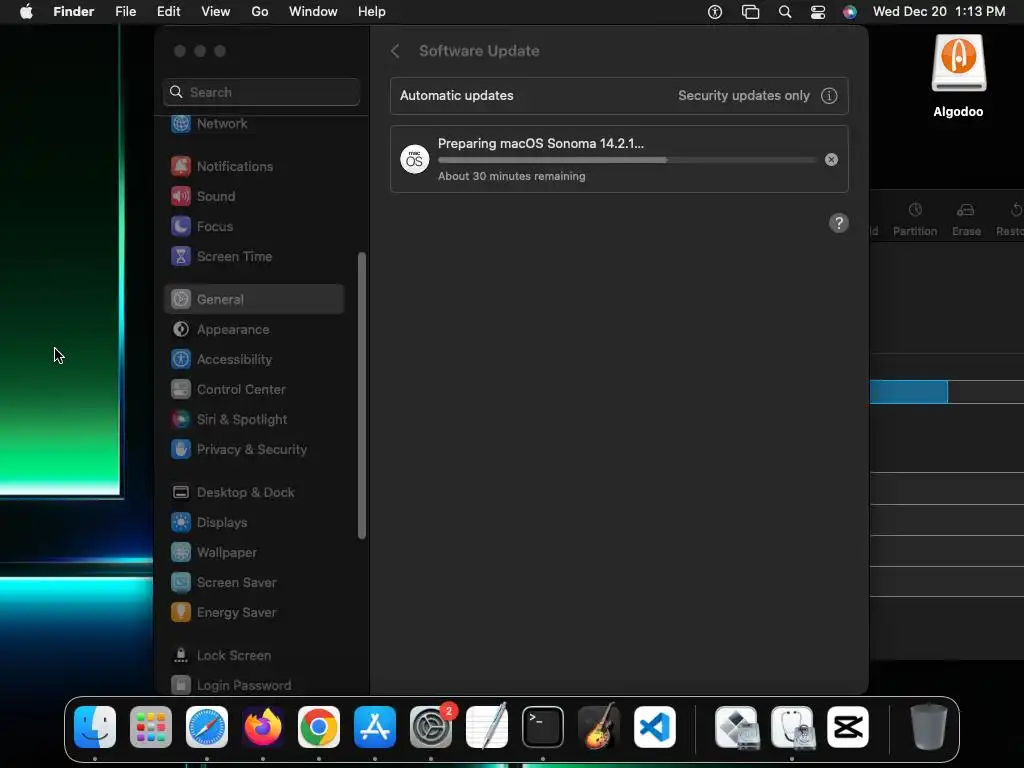
Task: Open App Store from the Dock
Action: pos(375,727)
